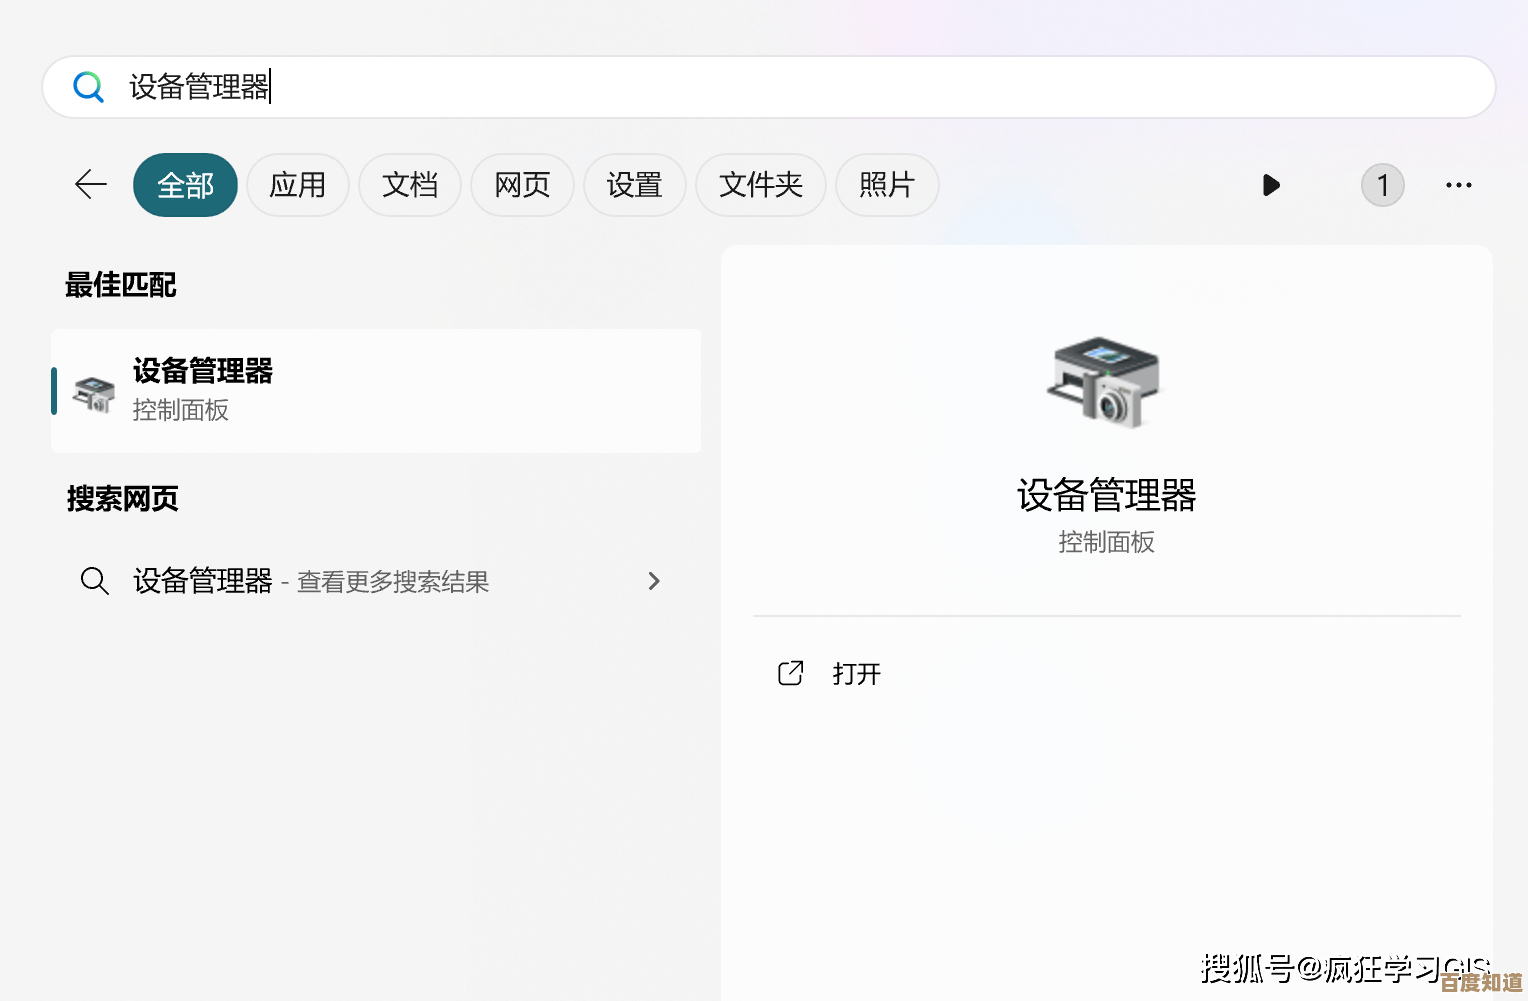Switch to the 文档 filter tab
The width and height of the screenshot is (1528, 1001).
pyautogui.click(x=410, y=185)
